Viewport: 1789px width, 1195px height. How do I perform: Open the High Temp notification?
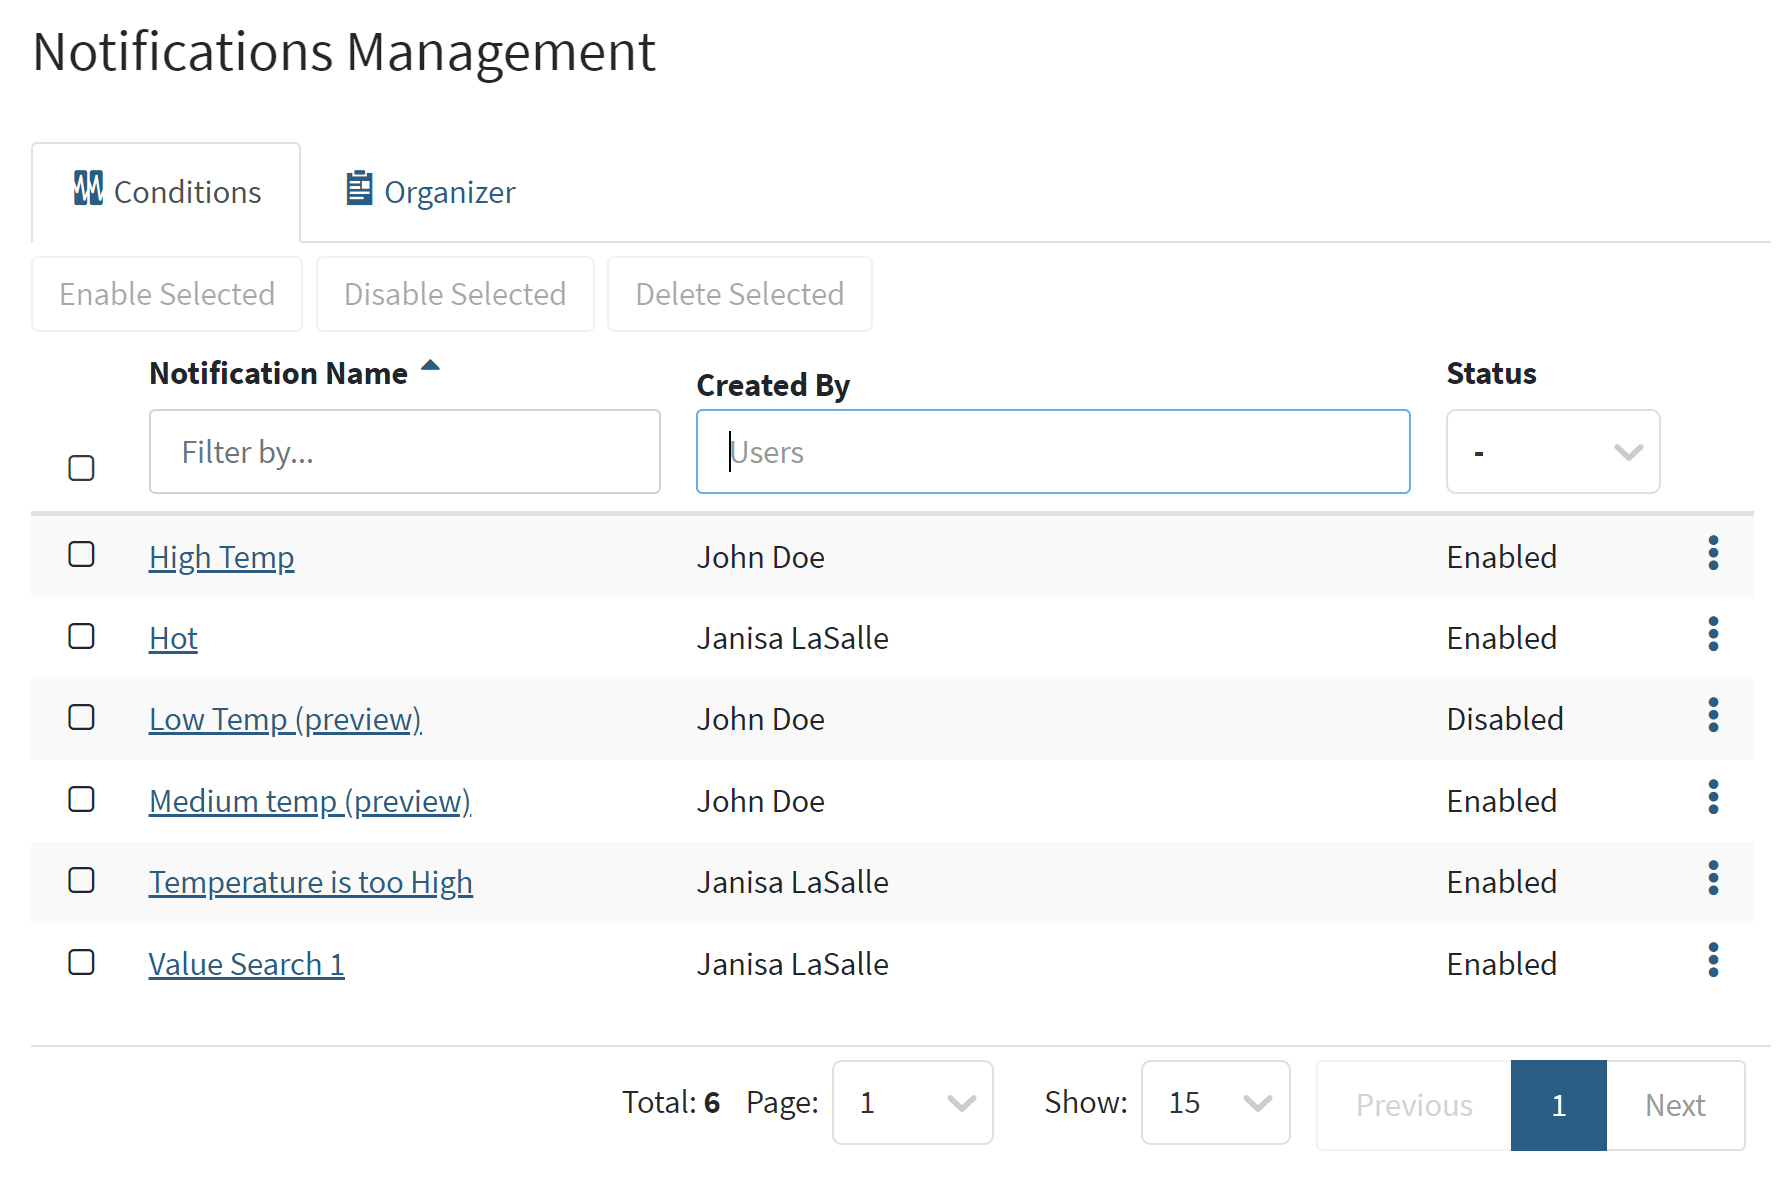pos(221,557)
